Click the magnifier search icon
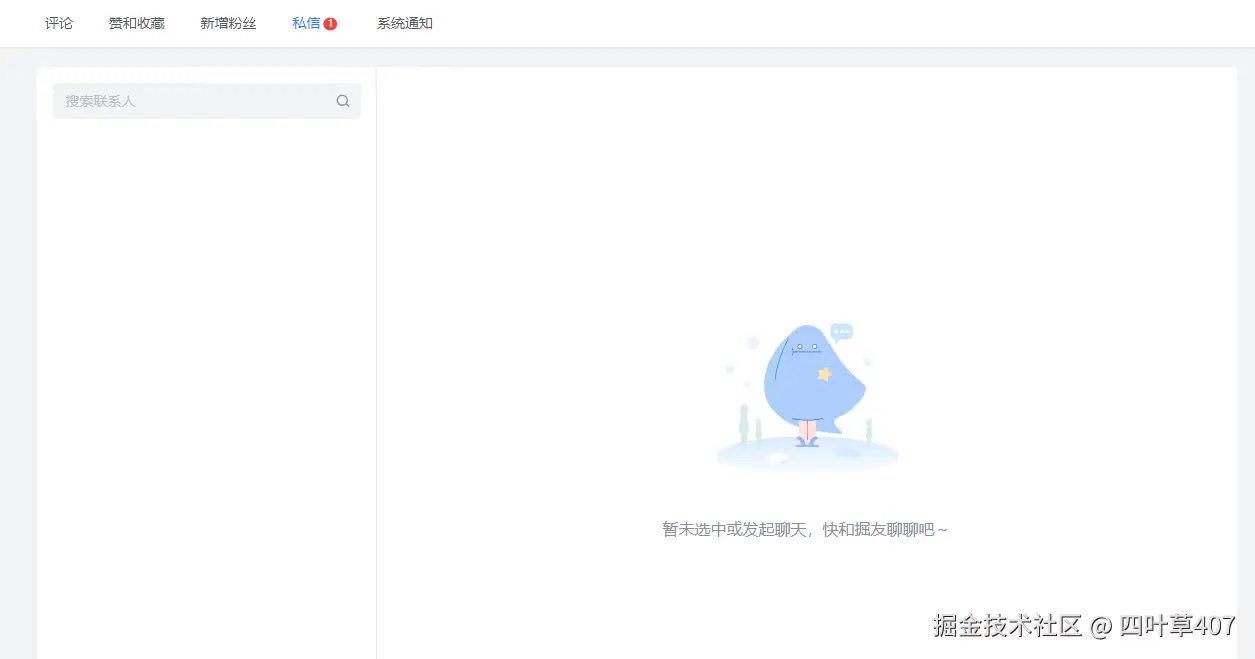 (343, 101)
